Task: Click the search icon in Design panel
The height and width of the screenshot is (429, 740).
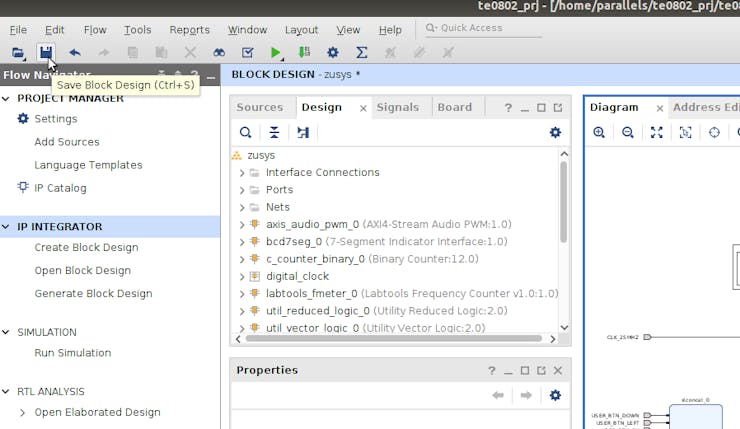Action: click(245, 132)
